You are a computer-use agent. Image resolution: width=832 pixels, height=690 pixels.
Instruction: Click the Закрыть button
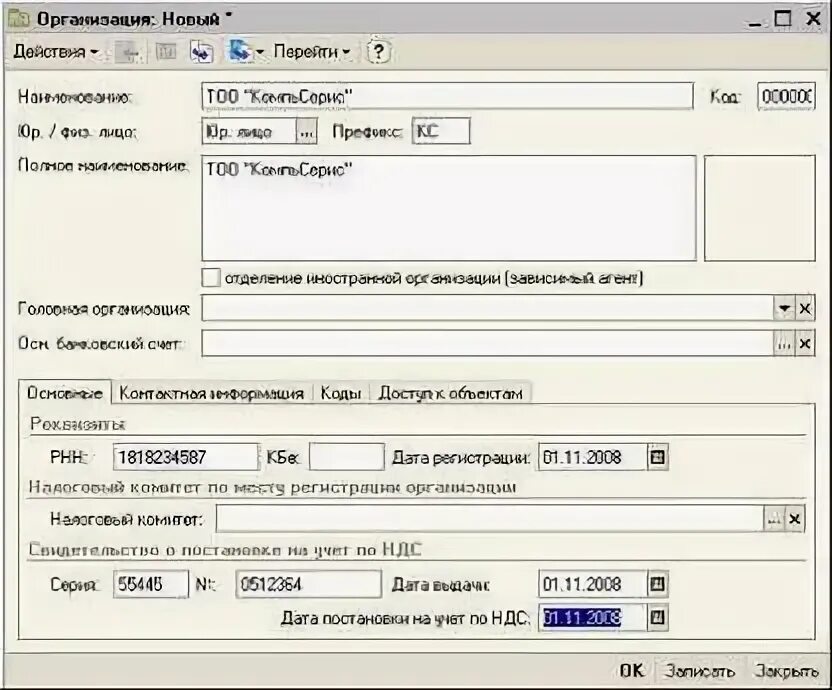pos(786,671)
